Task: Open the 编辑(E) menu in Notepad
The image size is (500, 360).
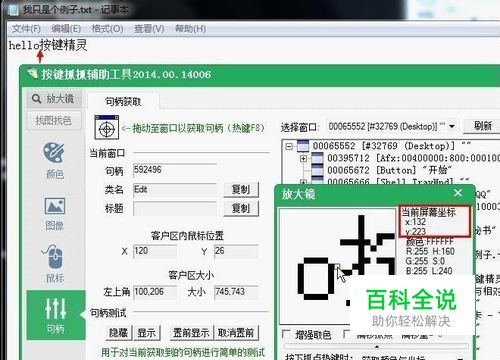Action: 66,29
